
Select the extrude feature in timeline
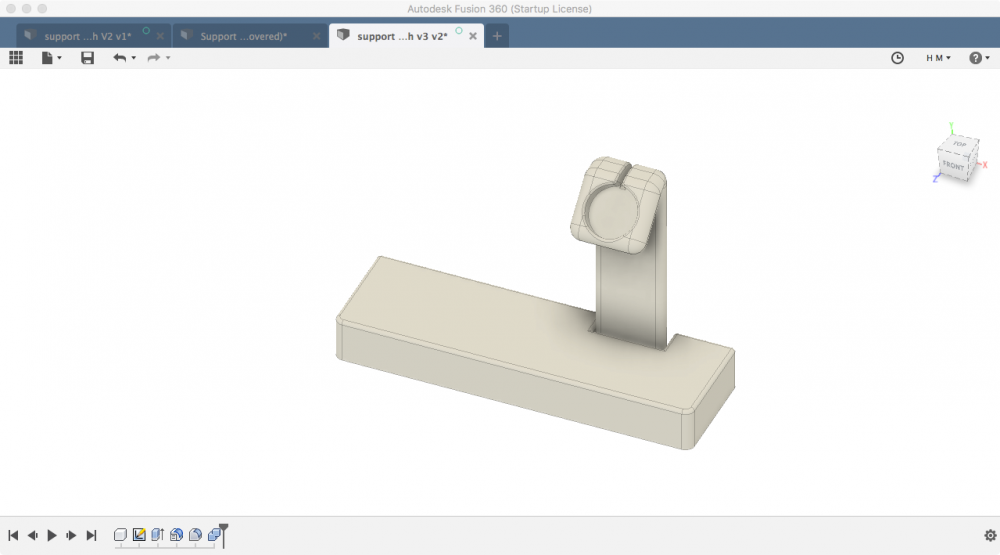coord(158,535)
